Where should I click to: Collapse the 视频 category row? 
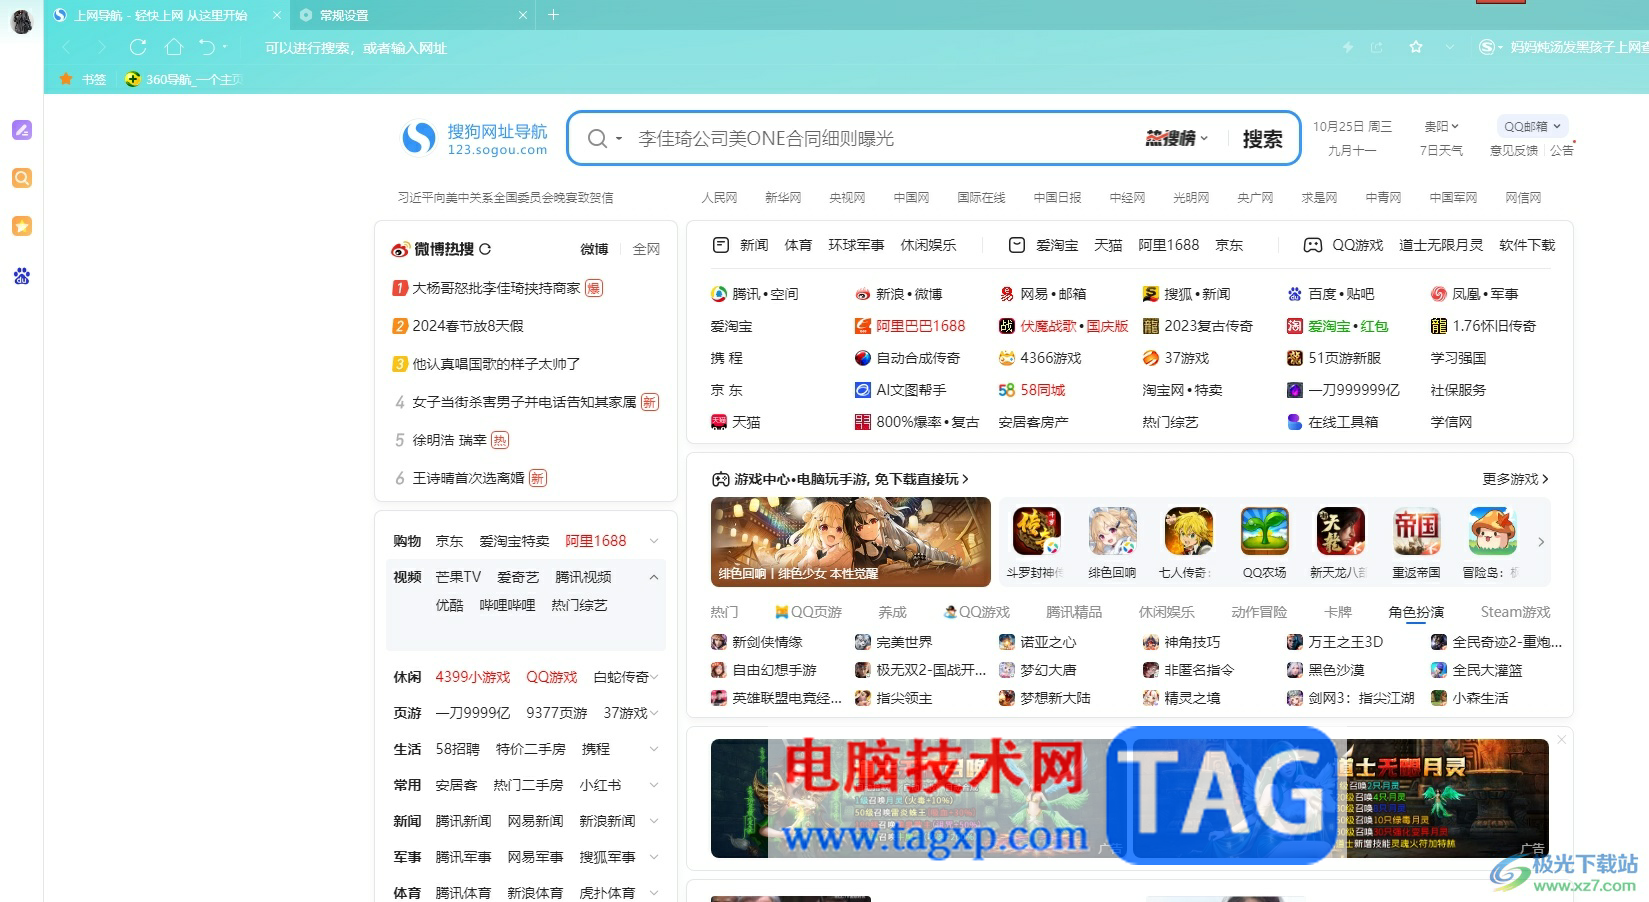pos(654,577)
